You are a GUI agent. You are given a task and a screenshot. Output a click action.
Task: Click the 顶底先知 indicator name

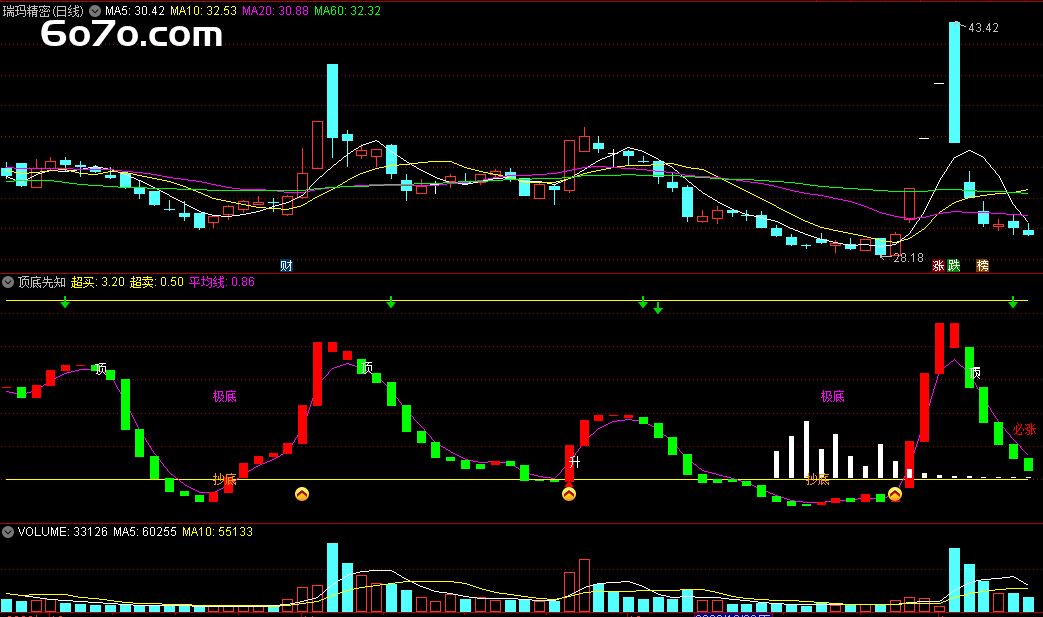pos(42,282)
